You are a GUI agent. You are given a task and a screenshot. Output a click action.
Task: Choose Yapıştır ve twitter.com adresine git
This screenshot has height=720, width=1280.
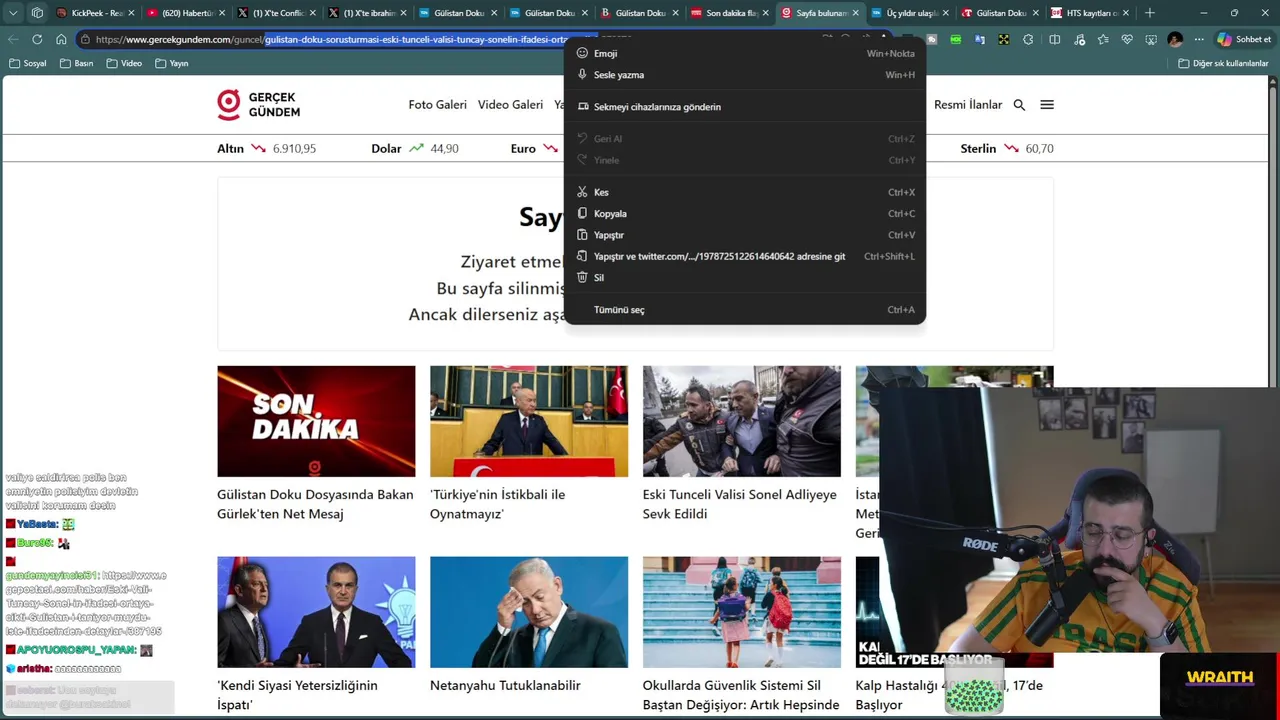(745, 256)
